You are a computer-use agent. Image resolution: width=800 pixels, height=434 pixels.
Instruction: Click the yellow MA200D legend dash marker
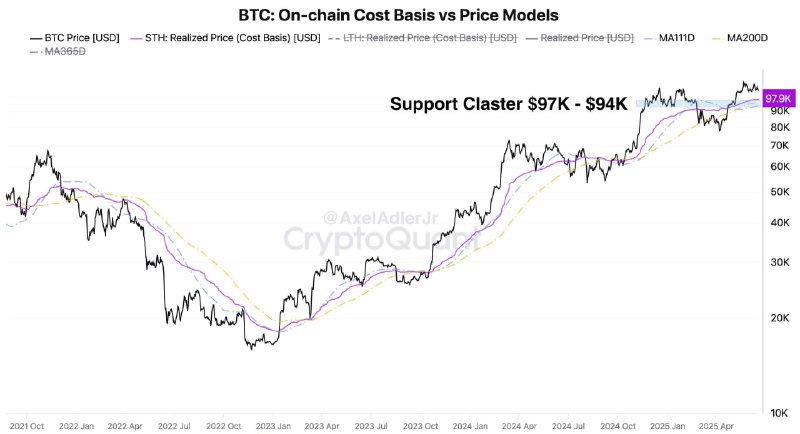pyautogui.click(x=717, y=38)
